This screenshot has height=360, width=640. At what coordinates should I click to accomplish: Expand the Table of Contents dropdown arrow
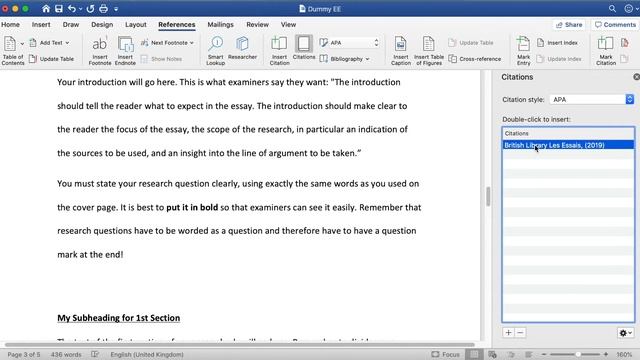[22, 43]
